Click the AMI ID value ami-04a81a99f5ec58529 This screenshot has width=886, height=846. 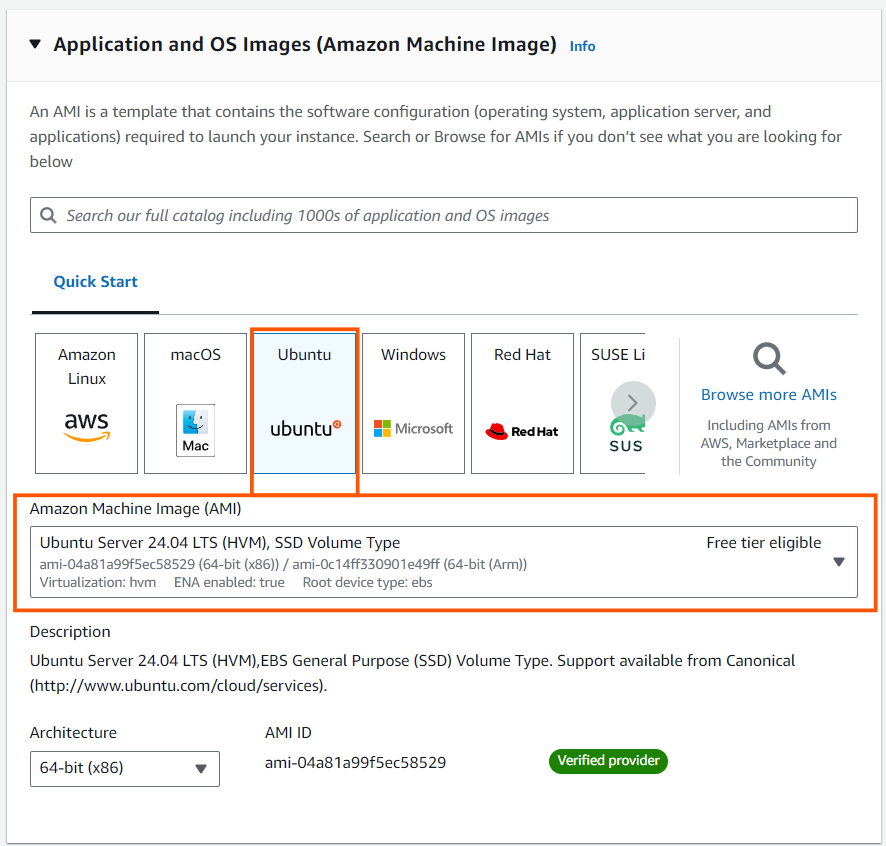[x=355, y=763]
